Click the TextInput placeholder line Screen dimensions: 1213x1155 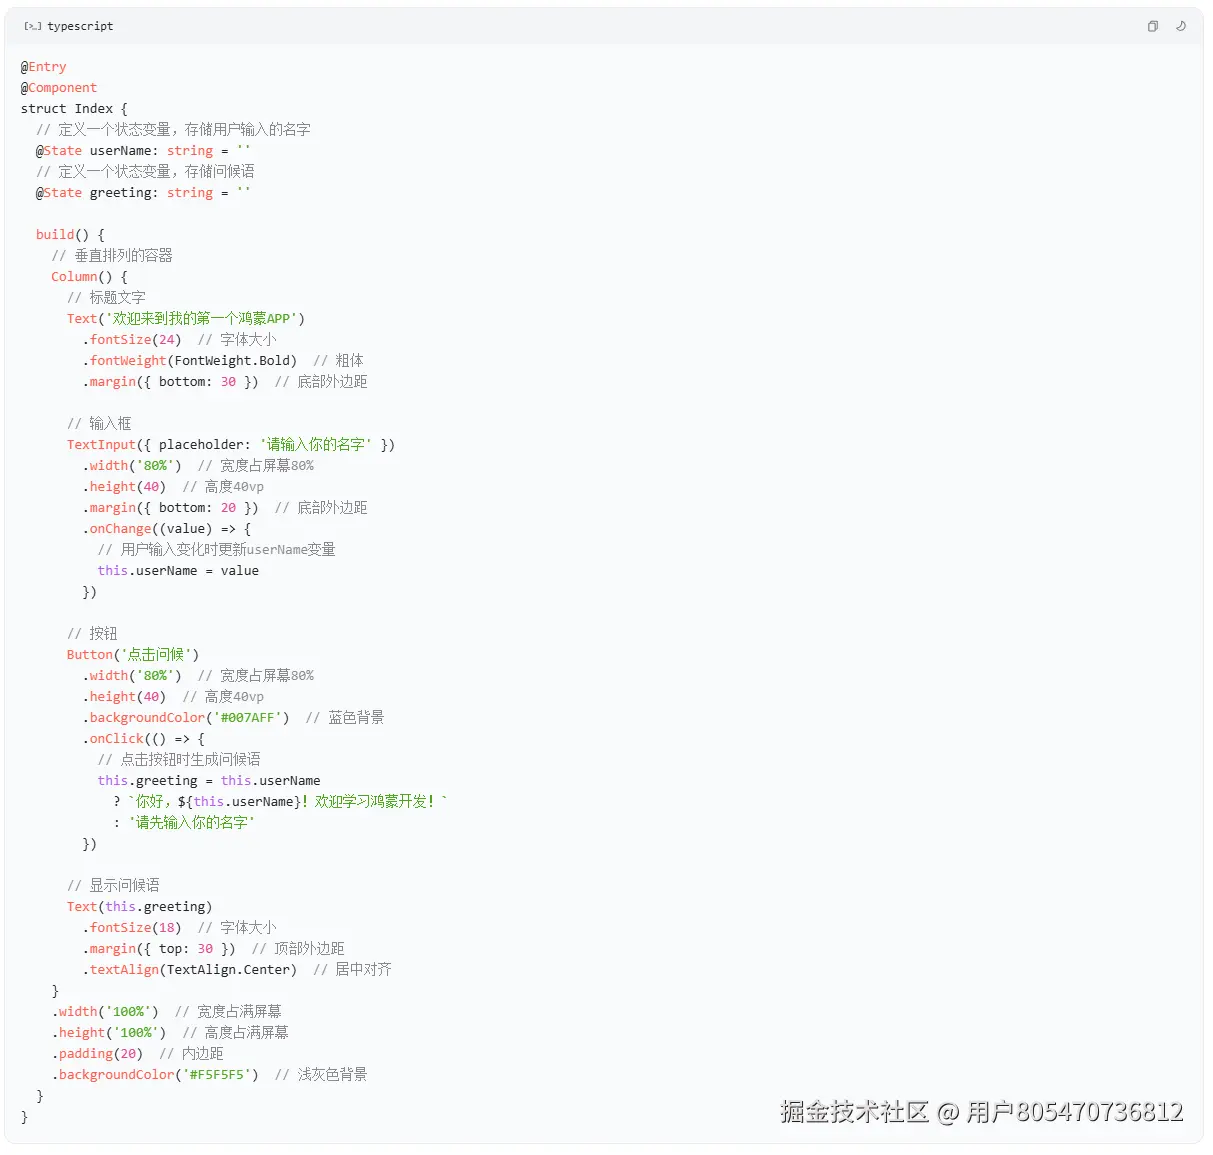point(231,445)
